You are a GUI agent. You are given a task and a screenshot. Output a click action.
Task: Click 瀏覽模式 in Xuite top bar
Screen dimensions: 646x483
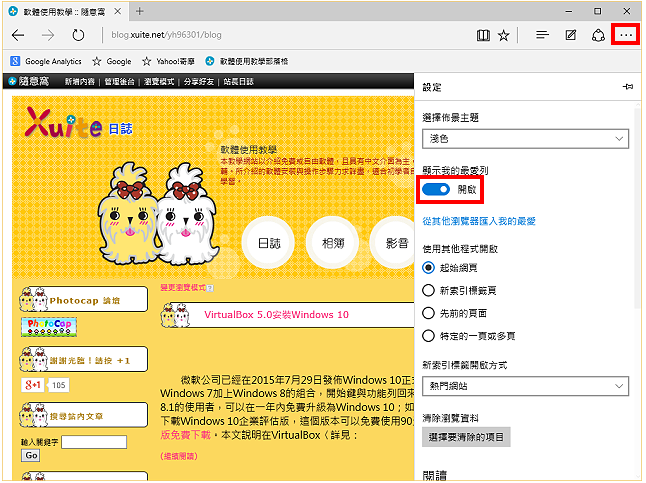159,82
